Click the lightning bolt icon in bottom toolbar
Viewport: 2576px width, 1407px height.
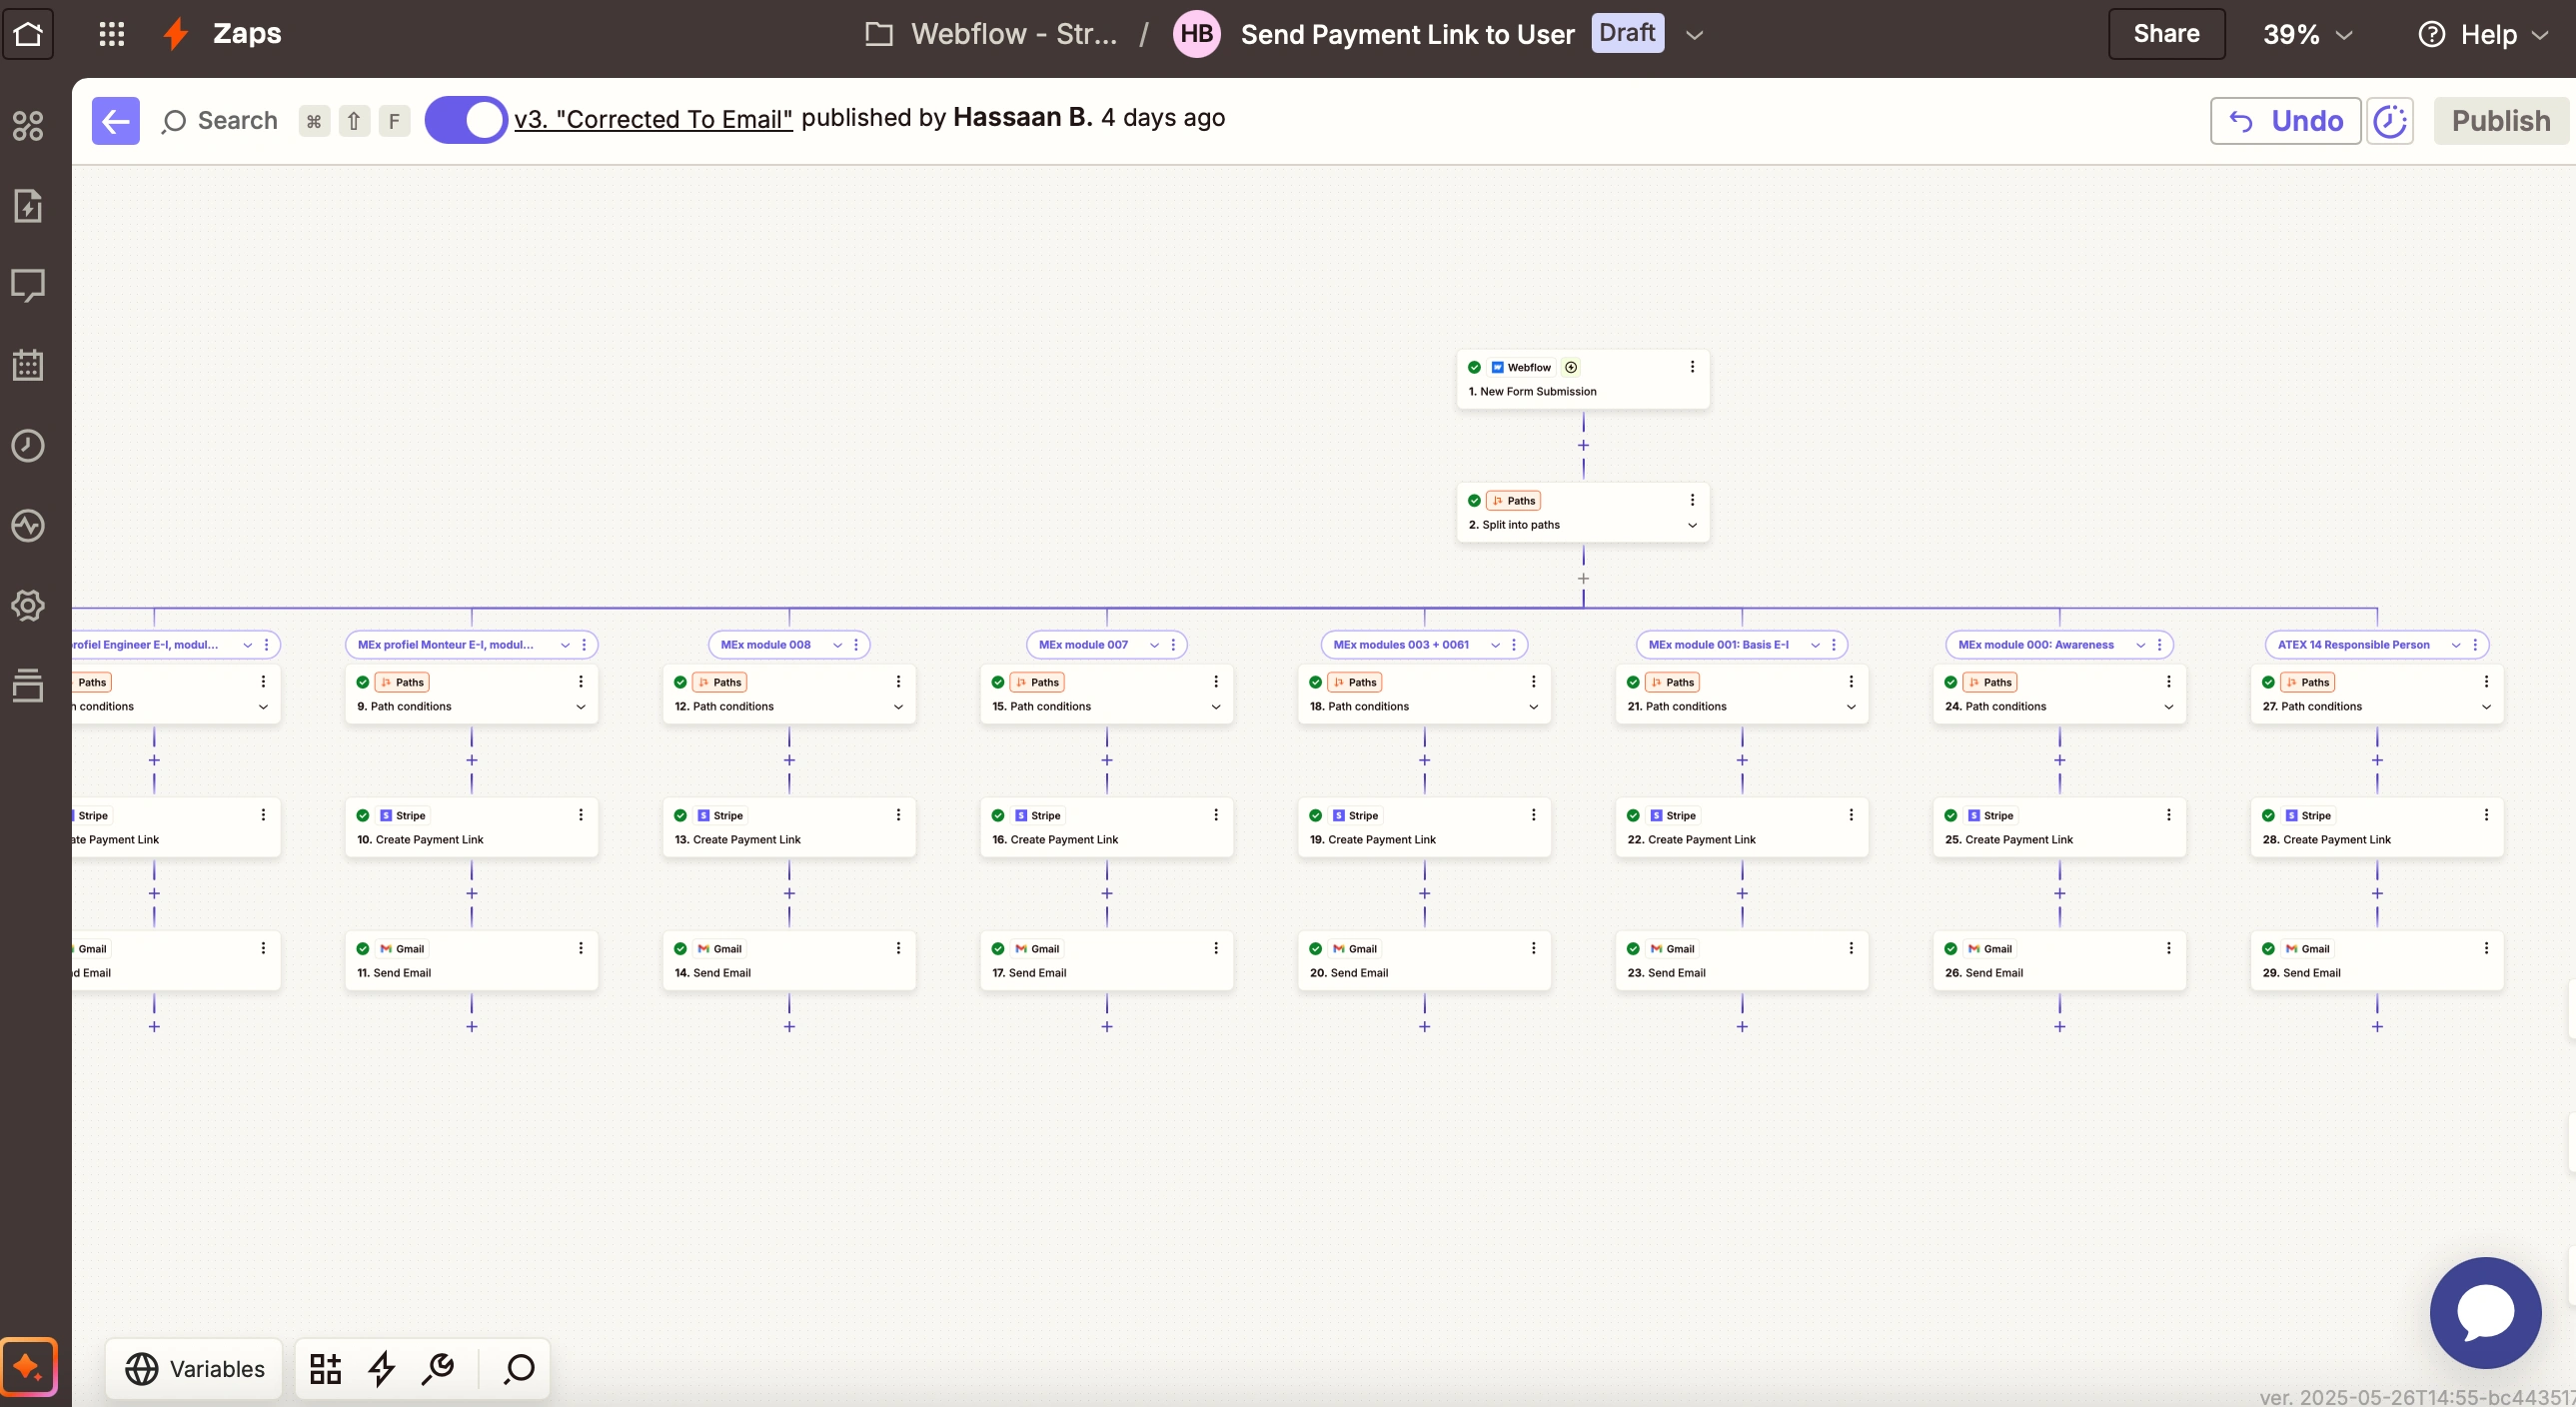coord(381,1368)
